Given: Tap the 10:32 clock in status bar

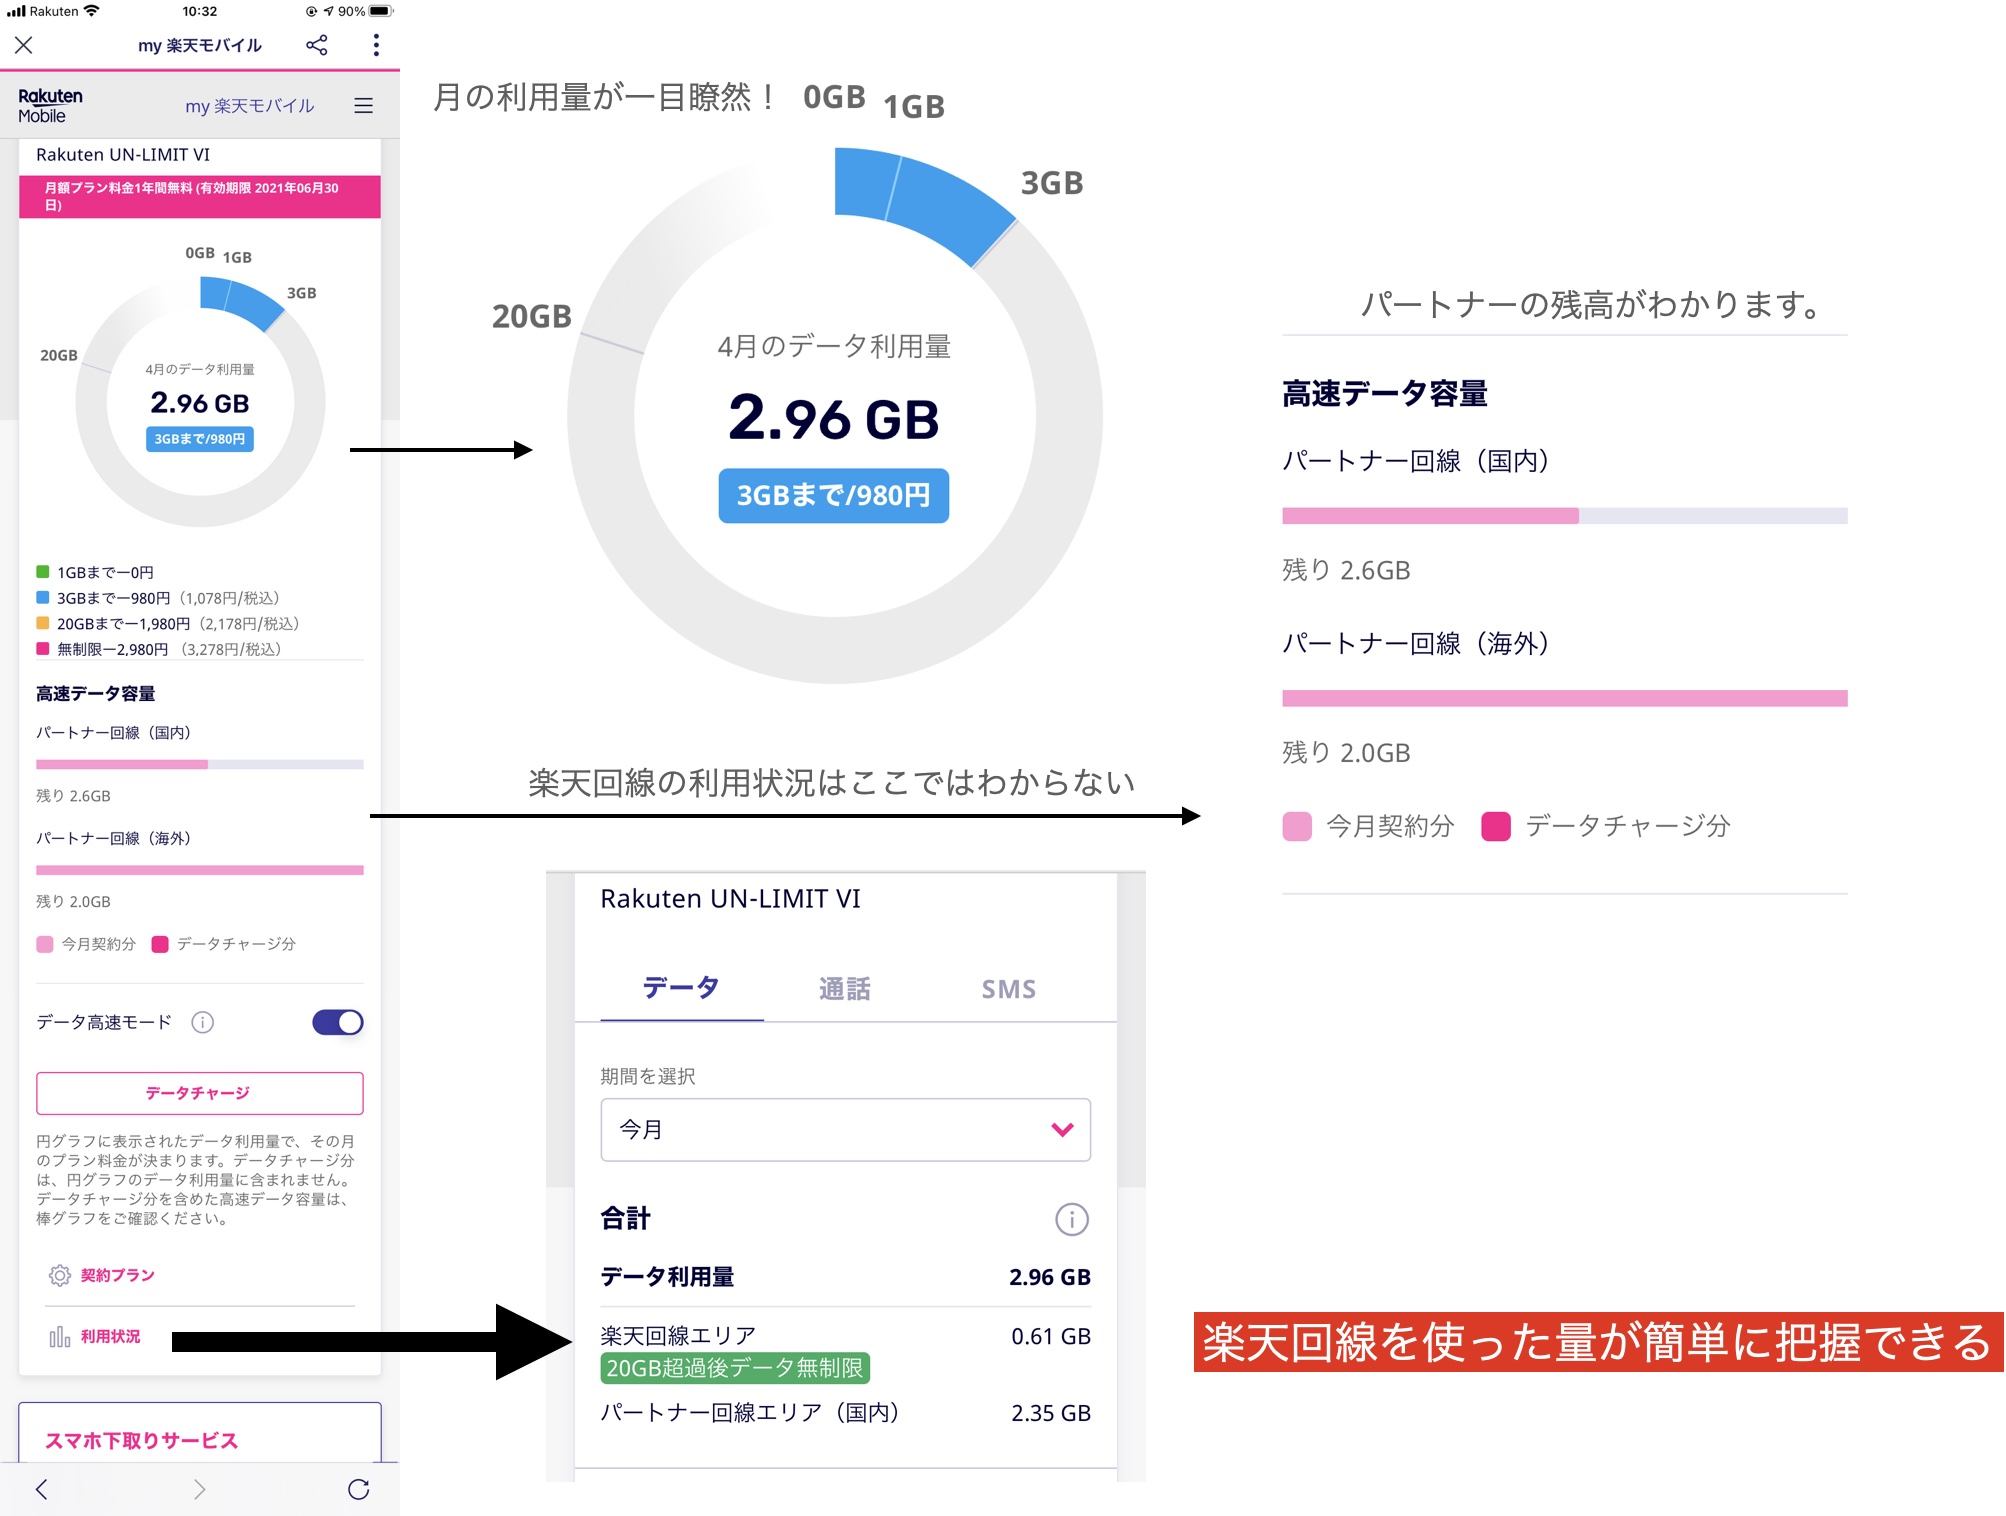Looking at the screenshot, I should pyautogui.click(x=200, y=11).
